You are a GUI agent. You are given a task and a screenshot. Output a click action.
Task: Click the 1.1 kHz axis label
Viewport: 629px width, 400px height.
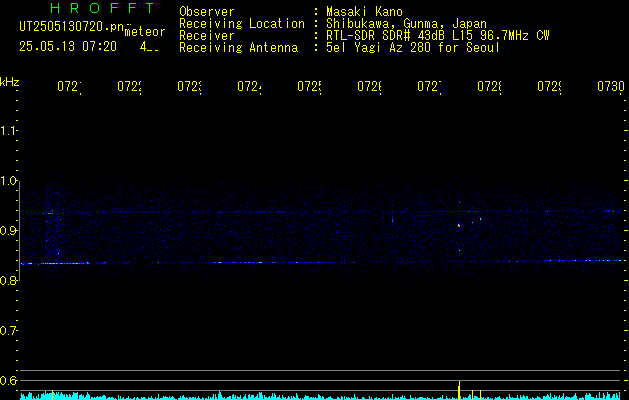(x=8, y=130)
